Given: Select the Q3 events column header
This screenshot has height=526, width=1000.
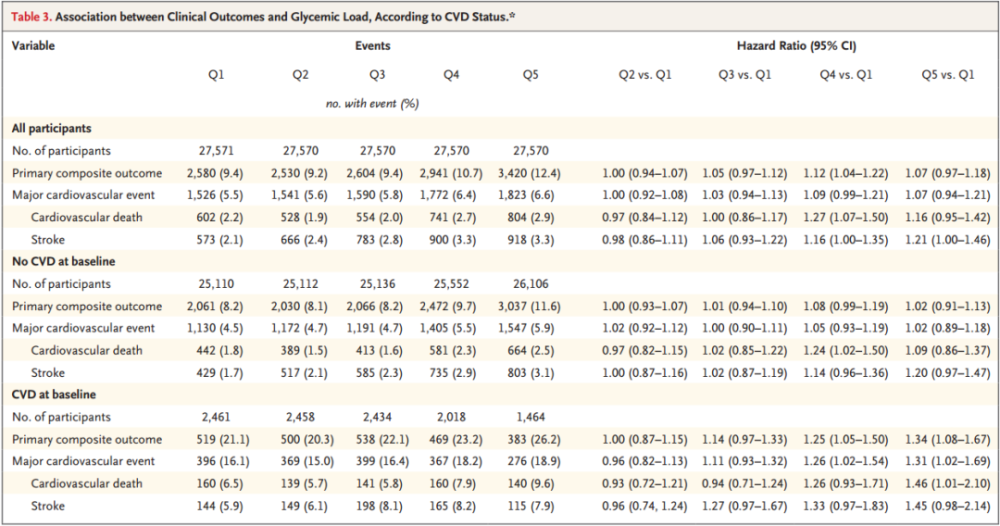Looking at the screenshot, I should click(377, 75).
